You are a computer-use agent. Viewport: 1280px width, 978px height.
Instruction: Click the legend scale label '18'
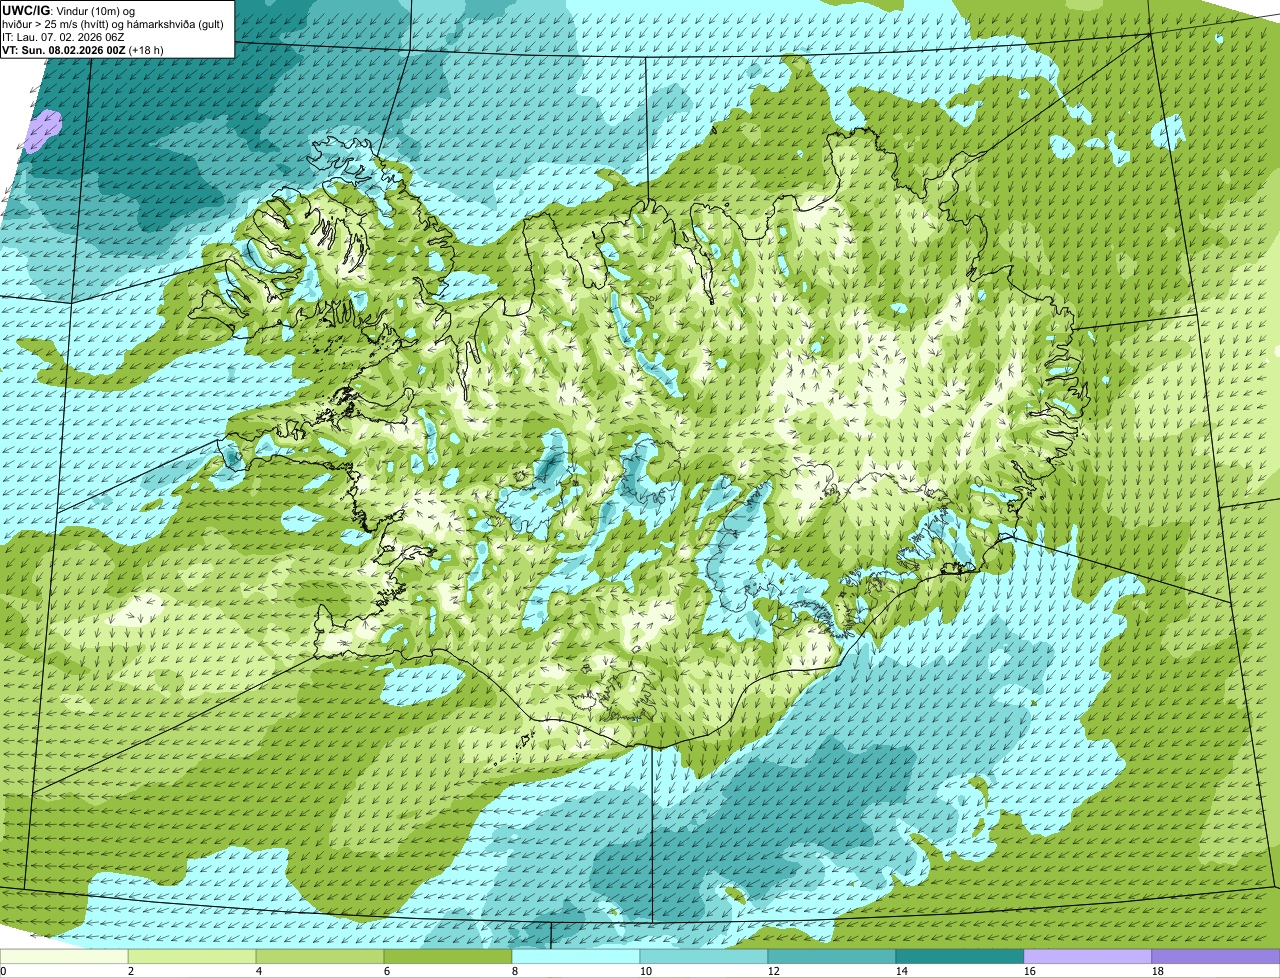1158,971
